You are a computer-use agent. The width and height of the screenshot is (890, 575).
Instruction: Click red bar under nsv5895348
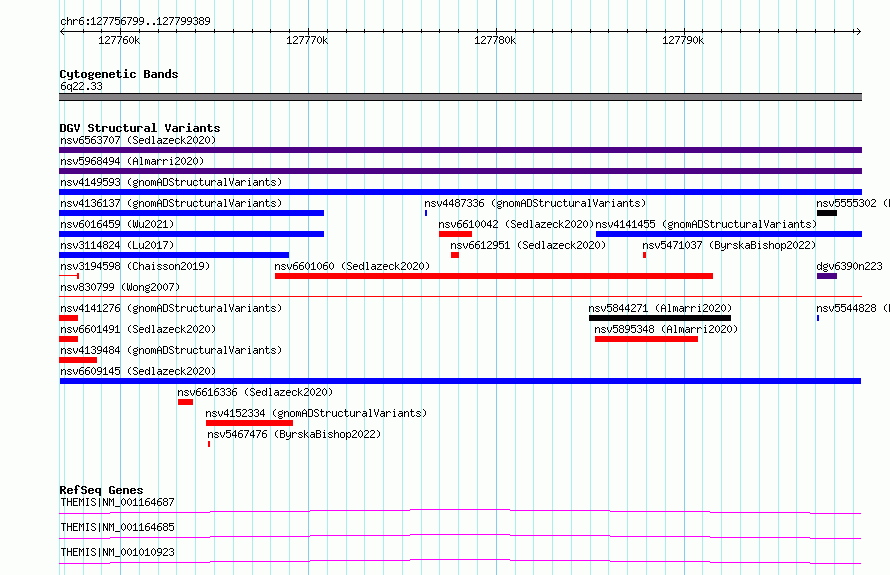click(646, 339)
